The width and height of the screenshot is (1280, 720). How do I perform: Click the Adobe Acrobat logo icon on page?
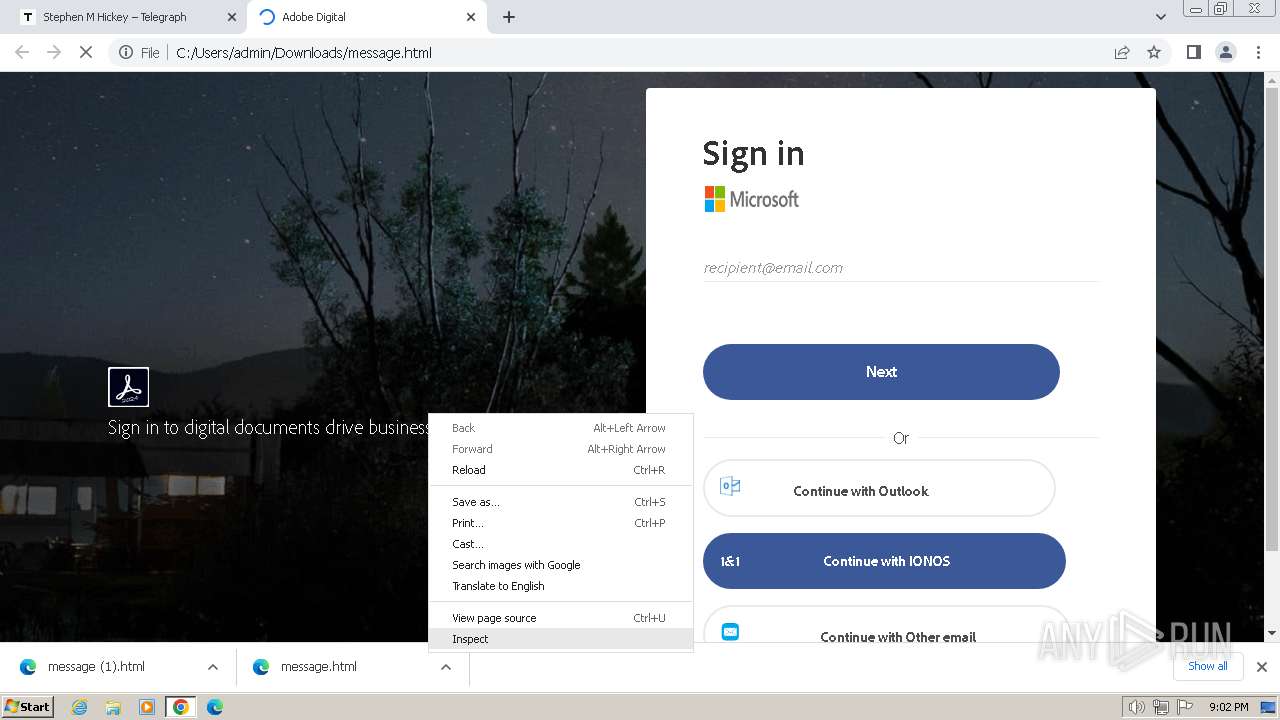click(128, 387)
